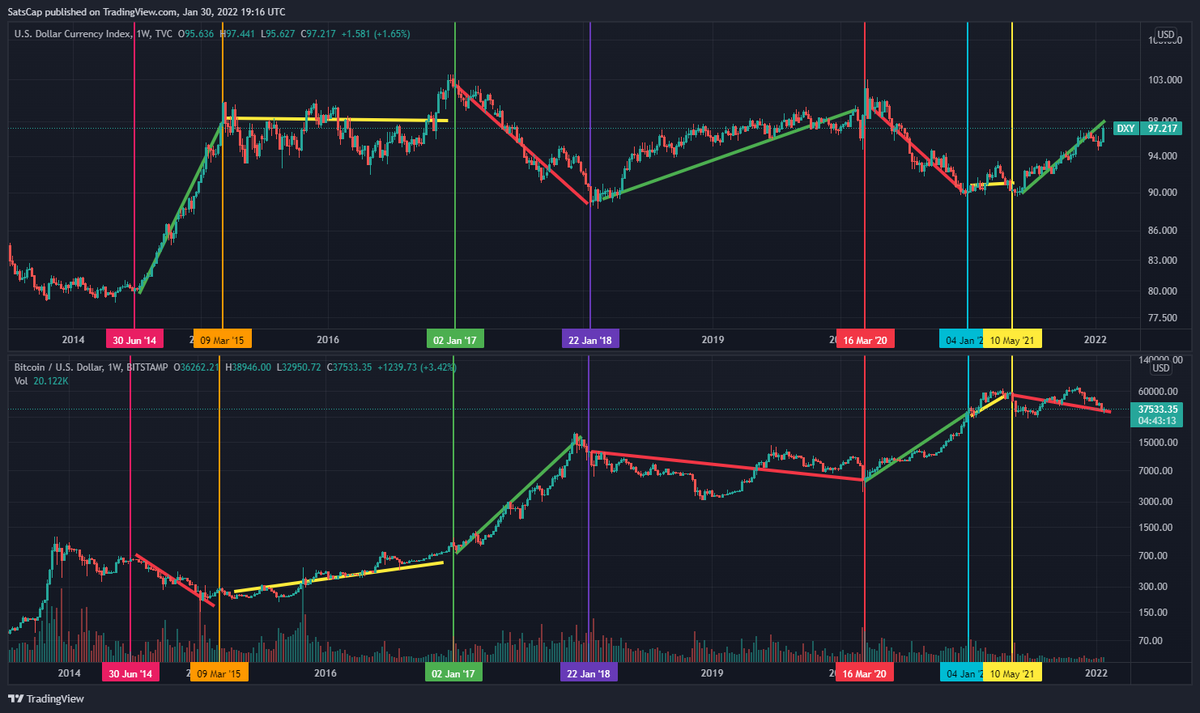Click the 80.000 level on DXY price axis
The height and width of the screenshot is (713, 1200).
click(1162, 292)
